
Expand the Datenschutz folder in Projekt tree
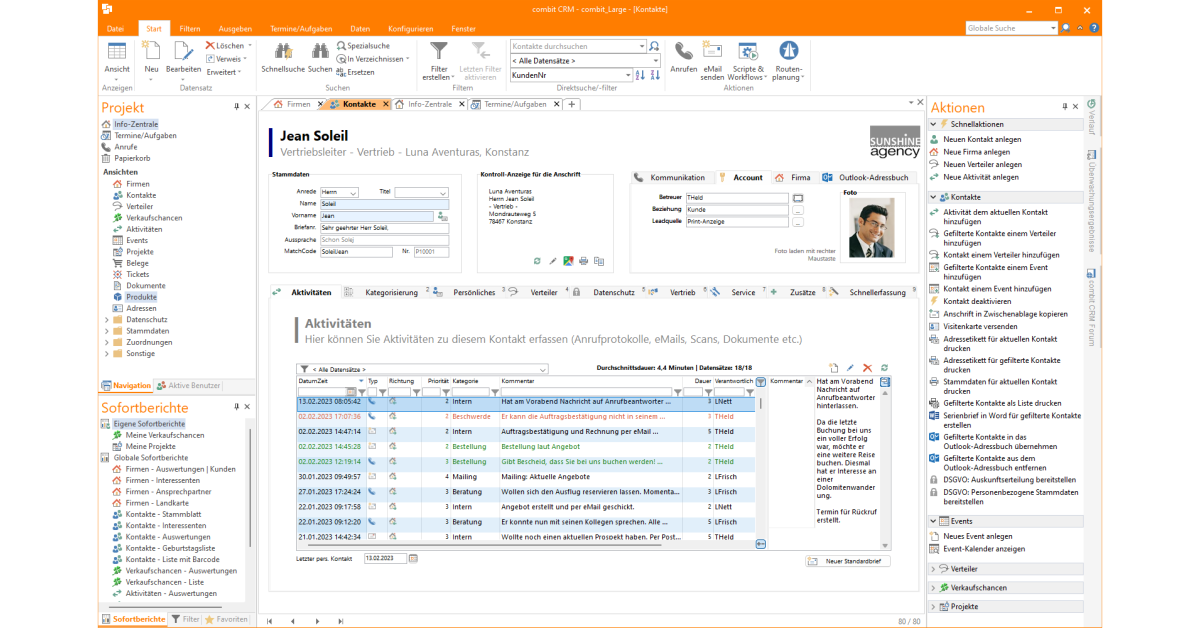click(107, 320)
